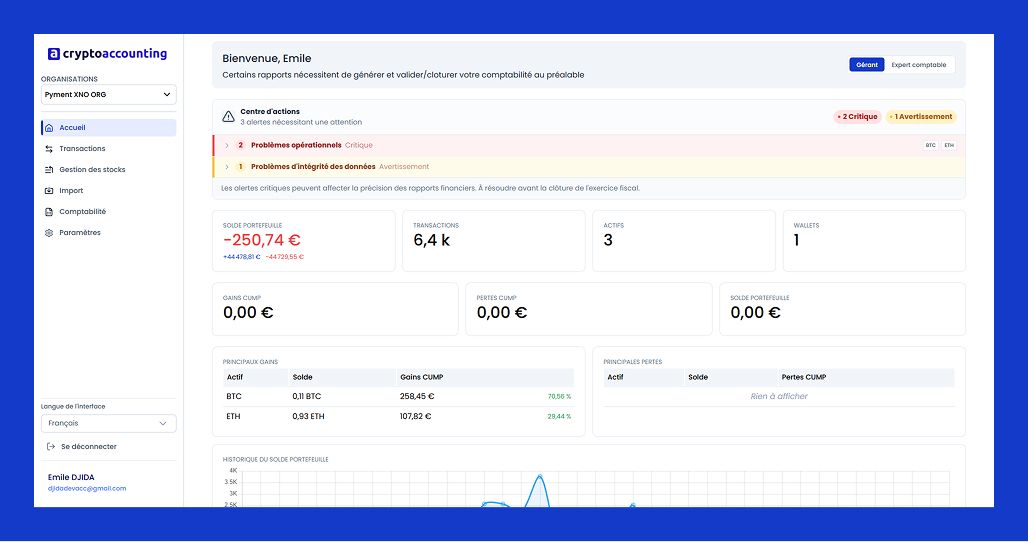1028x542 pixels.
Task: Open the Pyment XNO ORG organisation dropdown
Action: point(108,94)
